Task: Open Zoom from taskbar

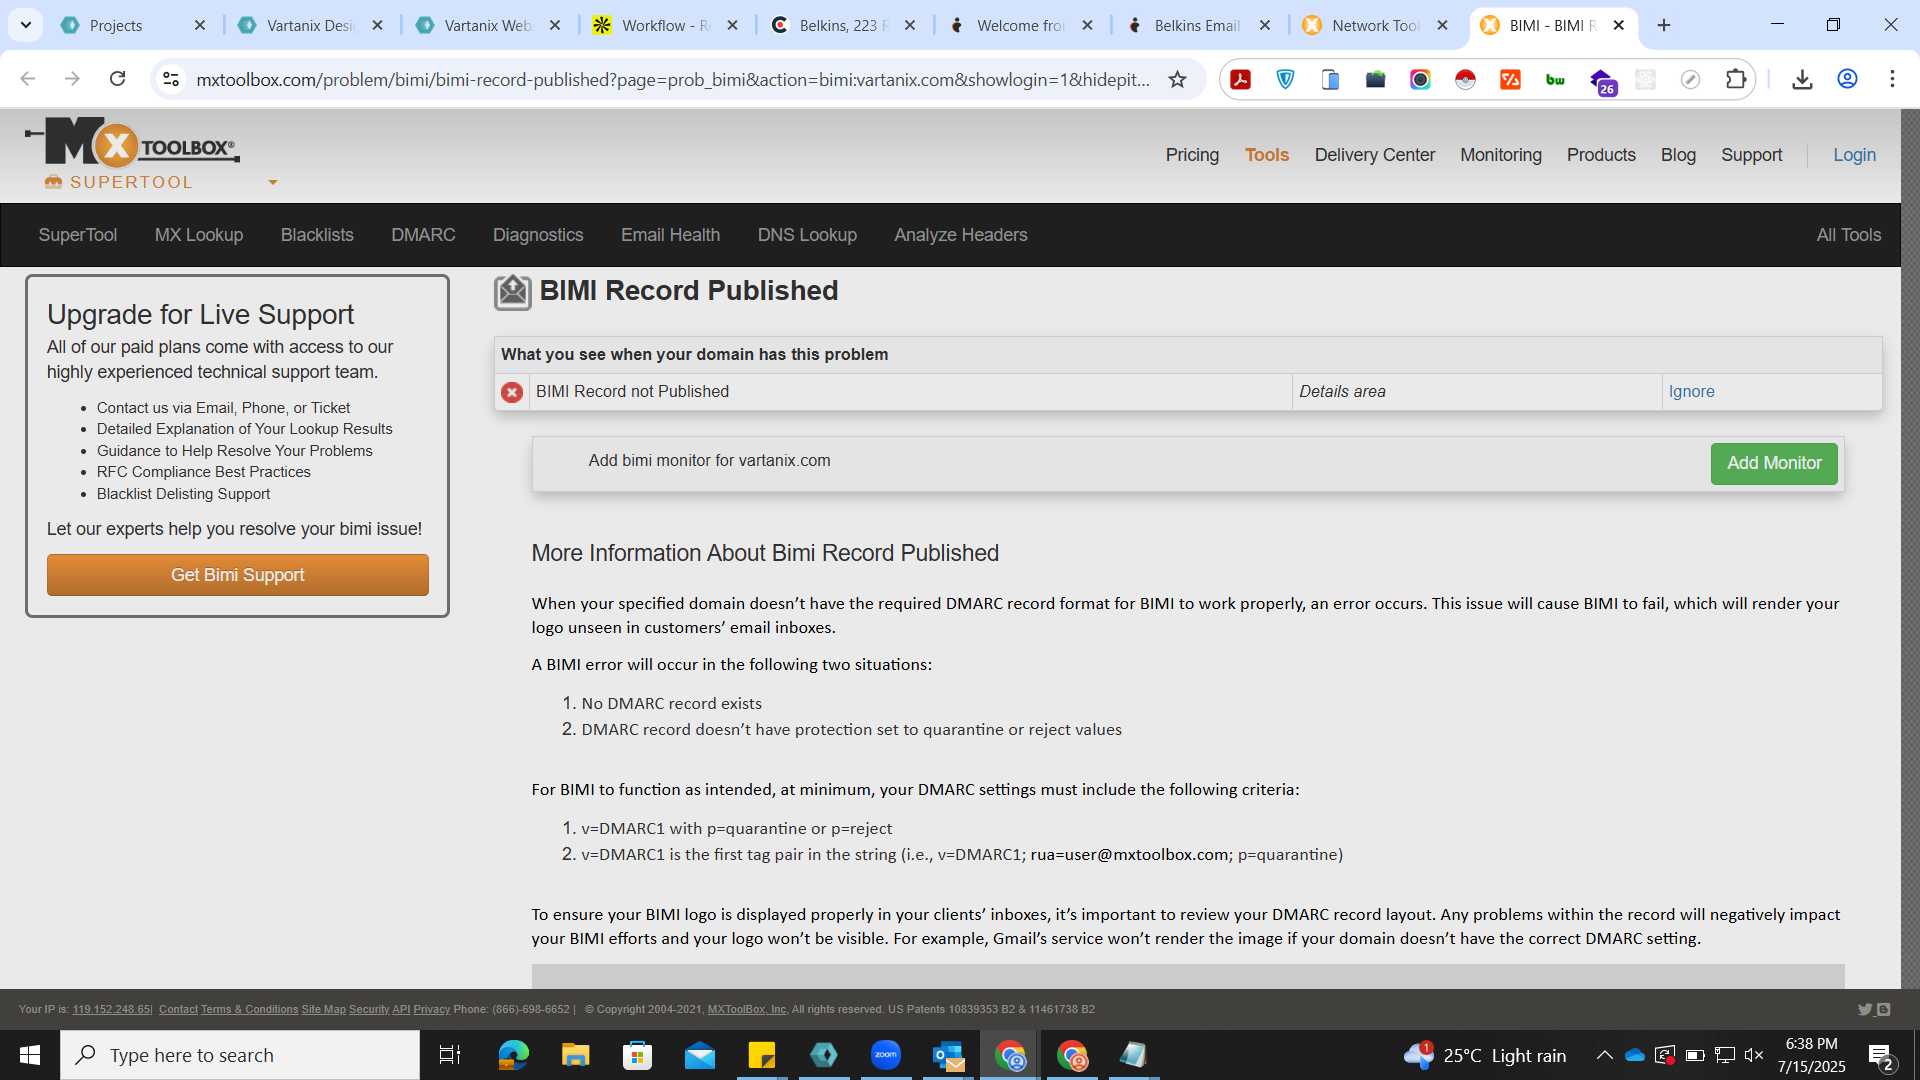Action: [x=886, y=1055]
